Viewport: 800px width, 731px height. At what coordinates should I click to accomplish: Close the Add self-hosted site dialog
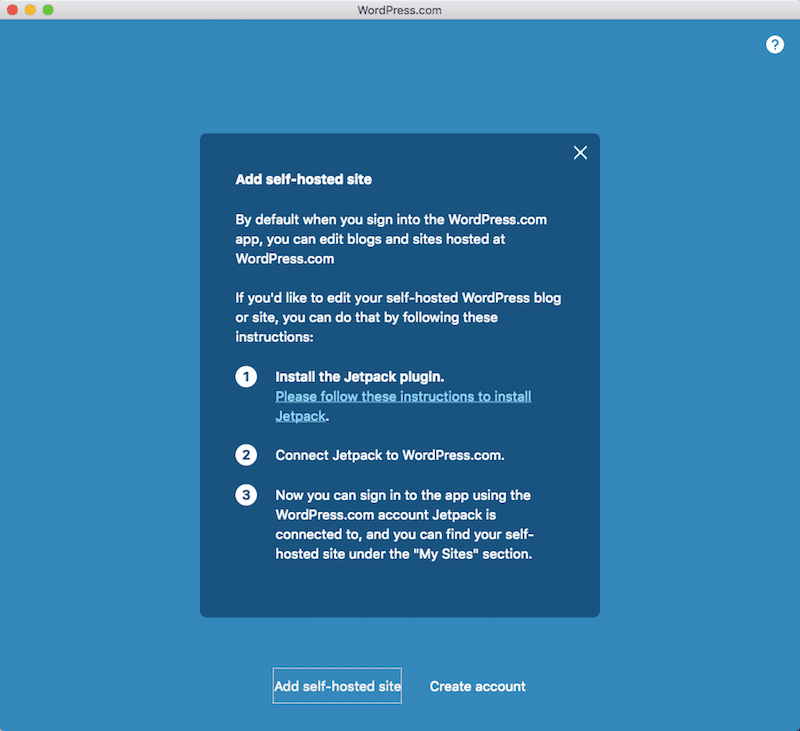point(580,153)
